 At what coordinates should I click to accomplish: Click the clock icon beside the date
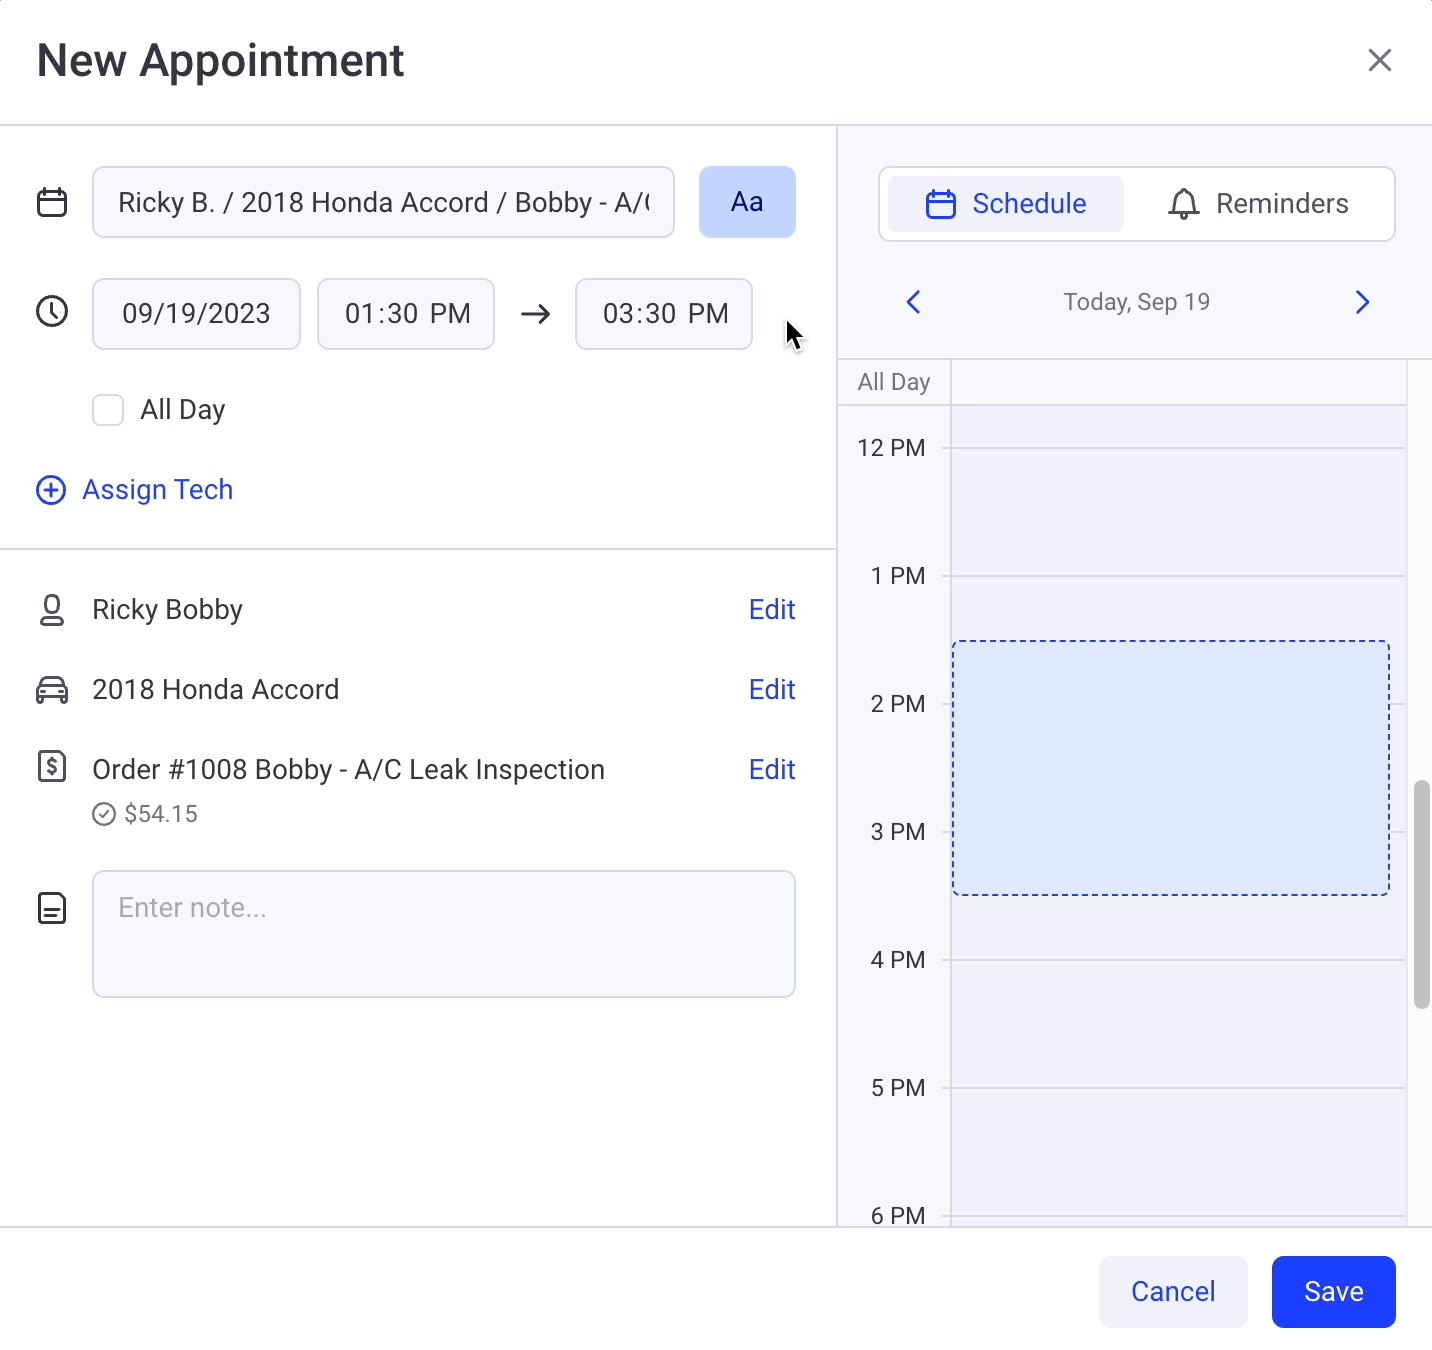pyautogui.click(x=52, y=312)
